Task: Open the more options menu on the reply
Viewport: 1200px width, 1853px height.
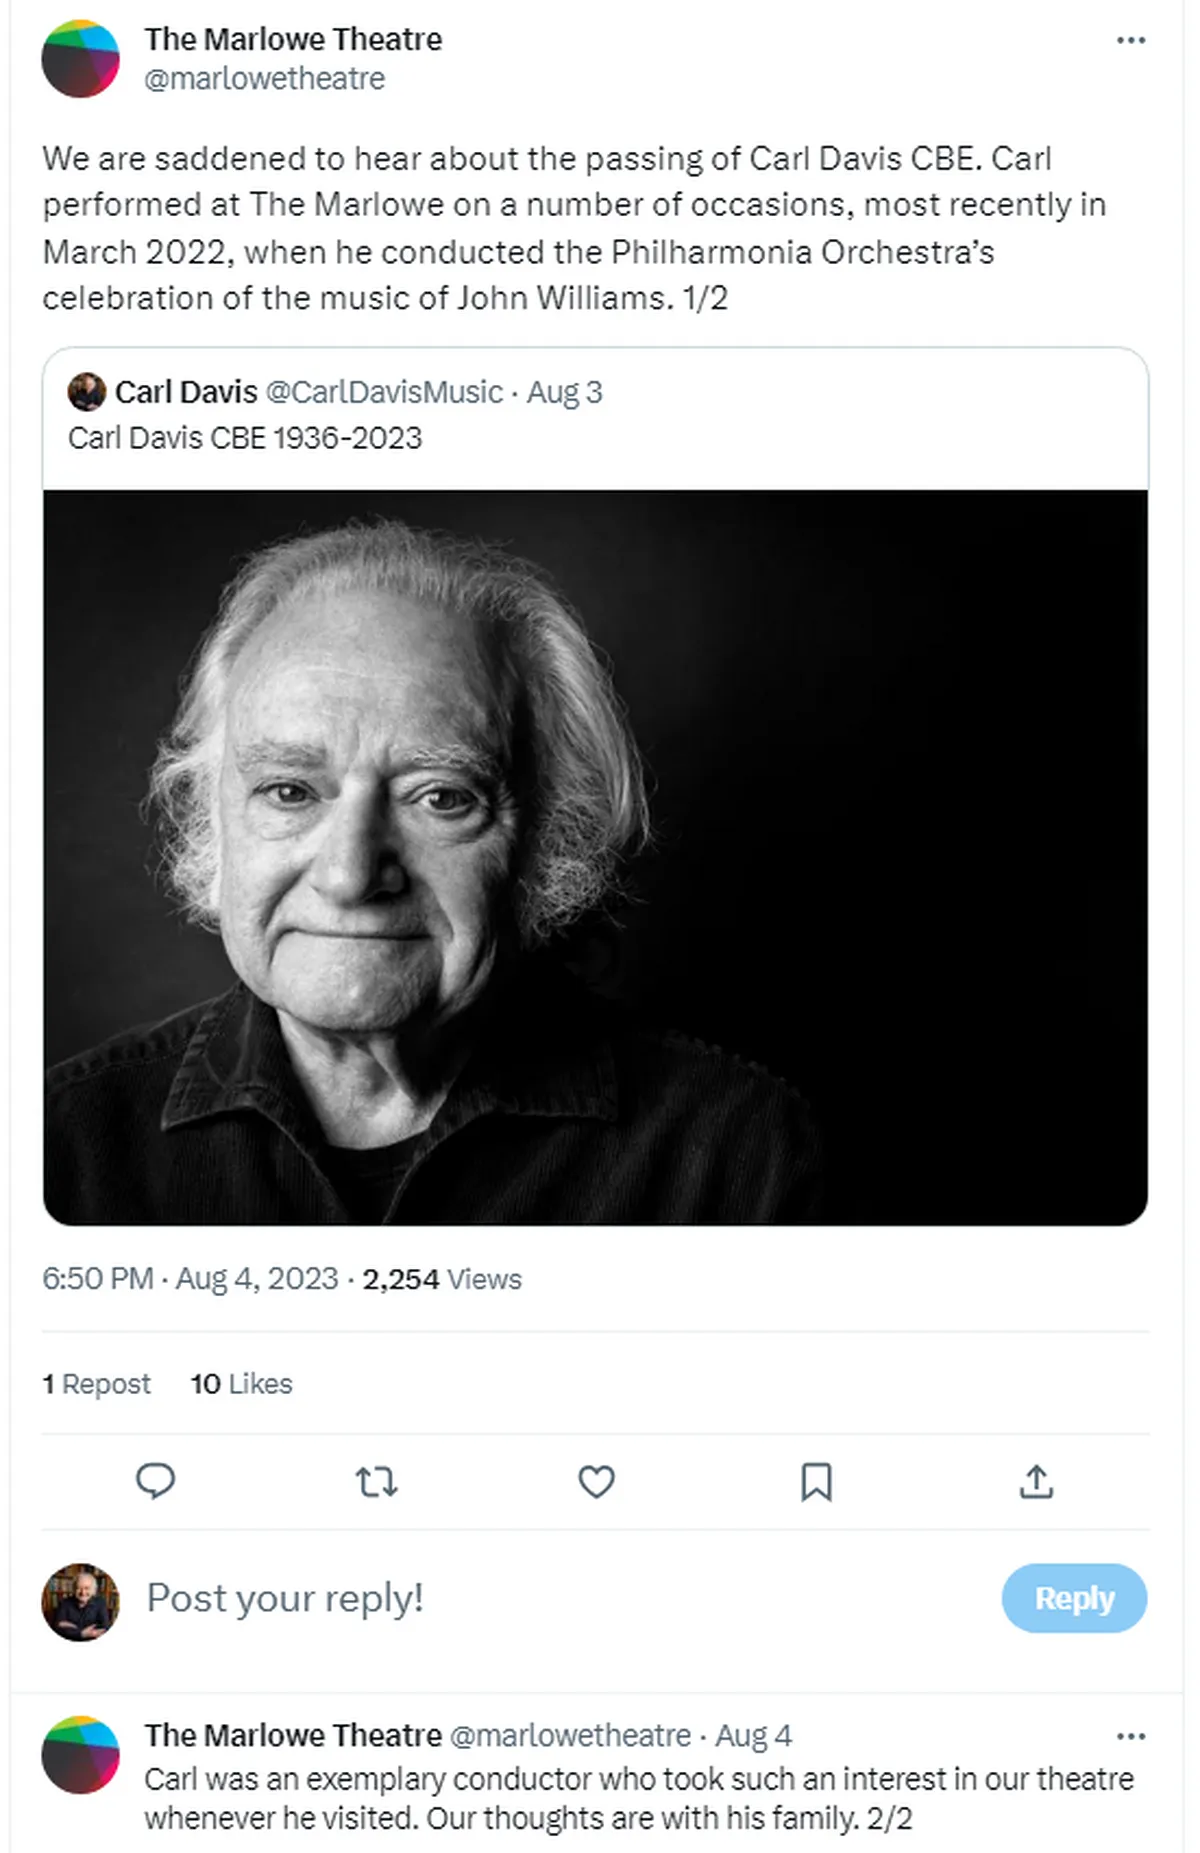Action: pos(1130,1735)
